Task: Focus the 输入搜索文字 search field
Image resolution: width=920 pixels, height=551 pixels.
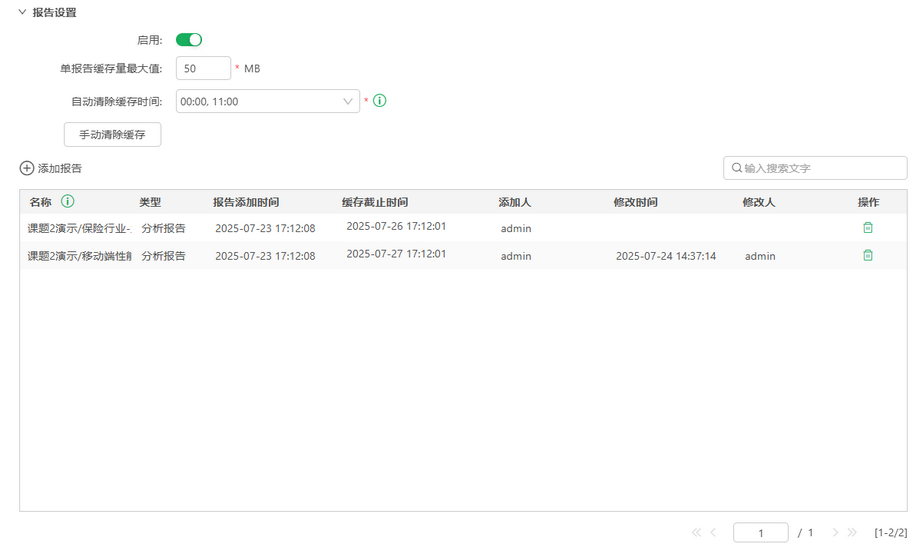Action: (820, 168)
